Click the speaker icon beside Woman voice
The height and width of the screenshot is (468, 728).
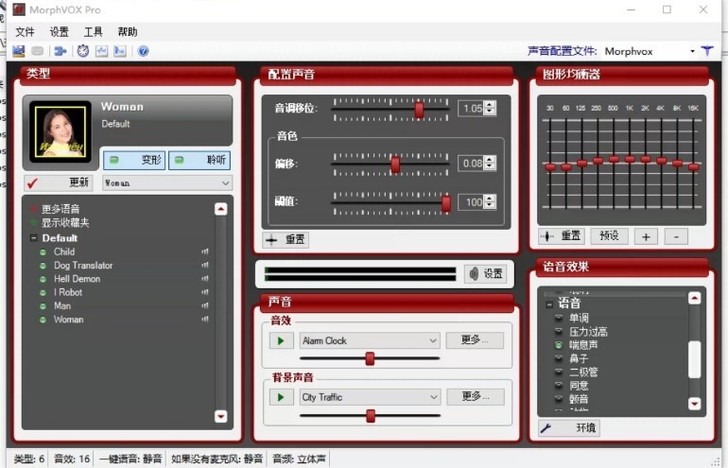(x=205, y=319)
